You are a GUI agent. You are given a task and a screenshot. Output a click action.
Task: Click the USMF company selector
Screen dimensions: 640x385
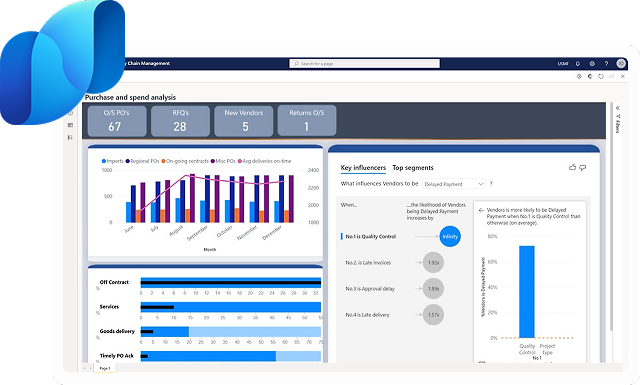[563, 64]
